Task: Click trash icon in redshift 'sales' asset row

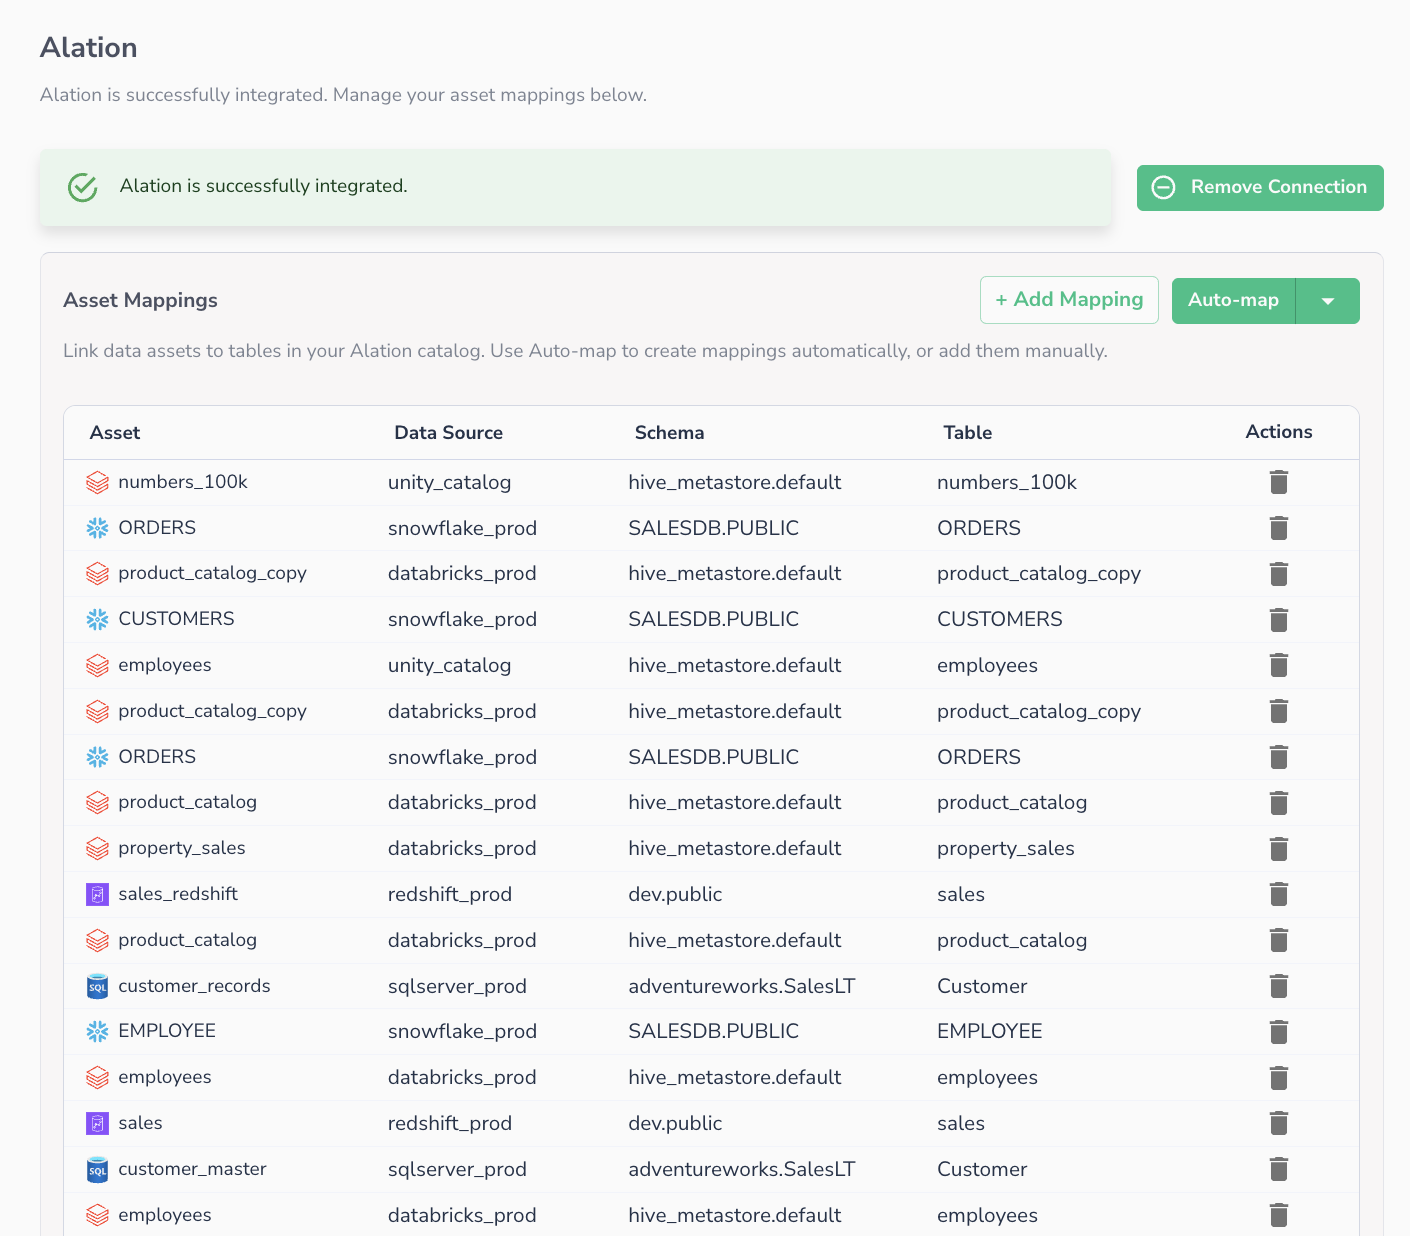Action: 1278,1123
